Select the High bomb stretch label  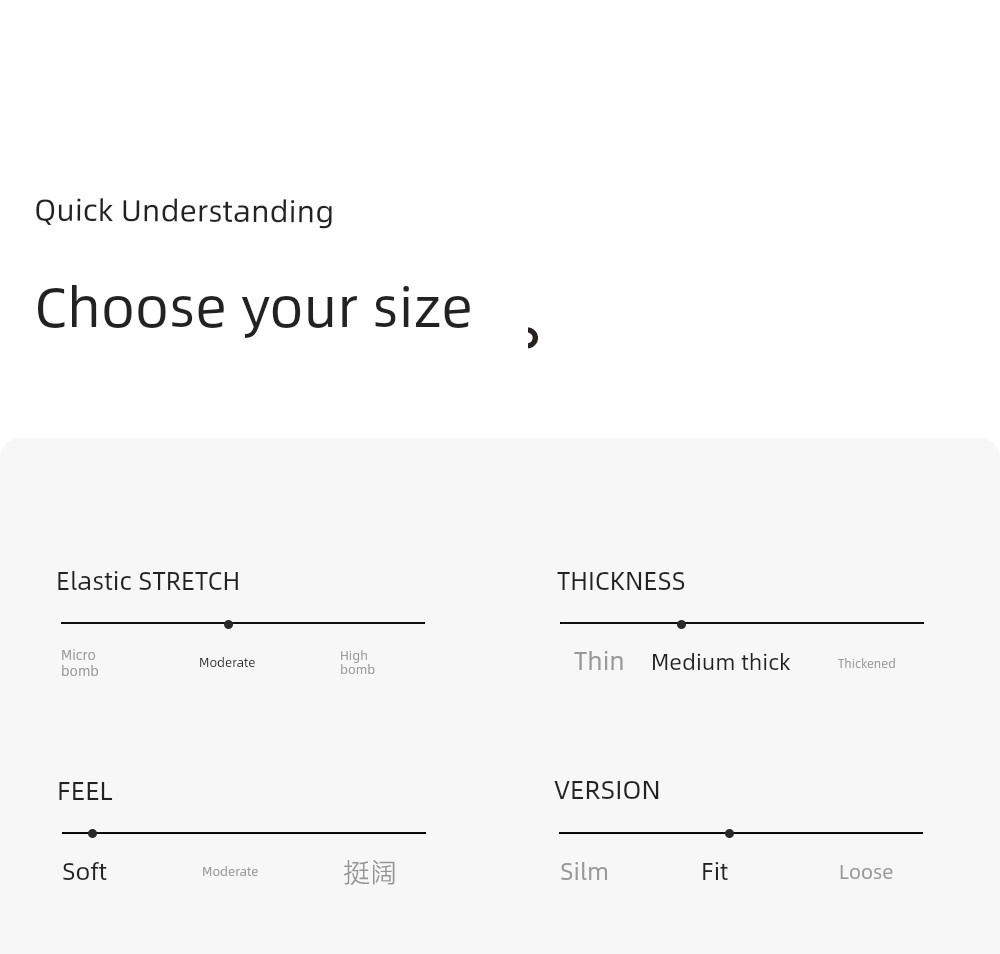pos(357,663)
